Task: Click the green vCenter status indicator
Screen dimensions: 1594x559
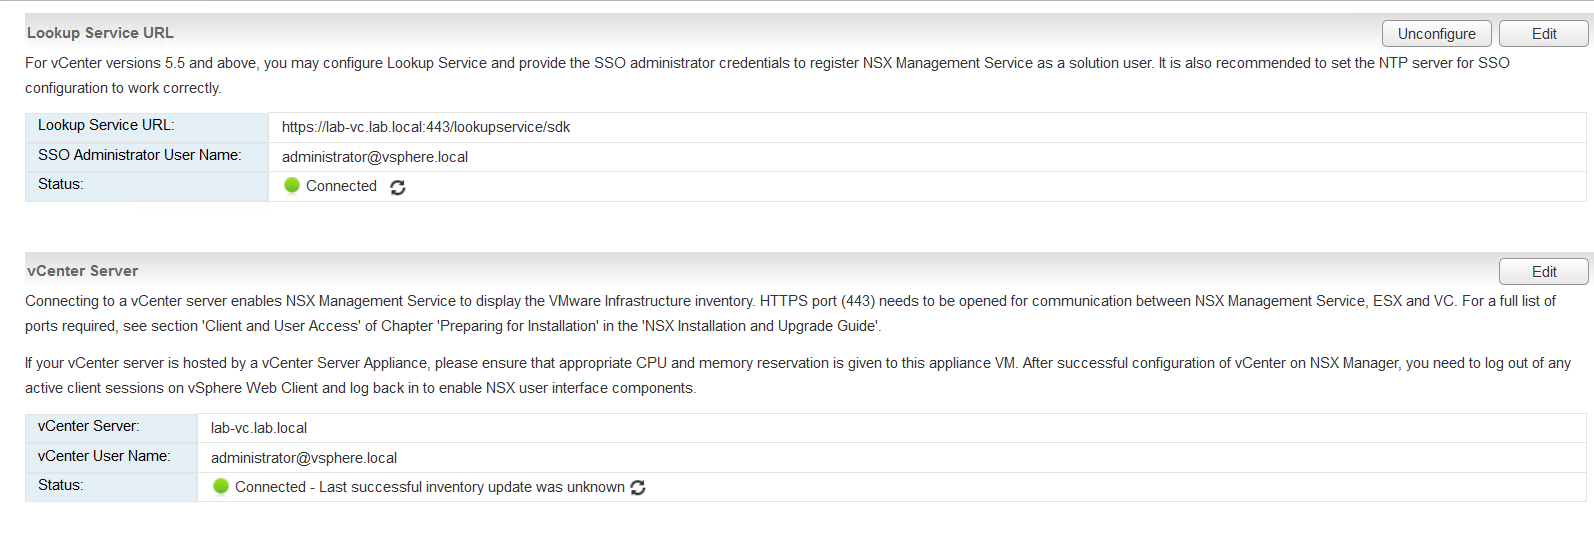Action: (x=221, y=486)
